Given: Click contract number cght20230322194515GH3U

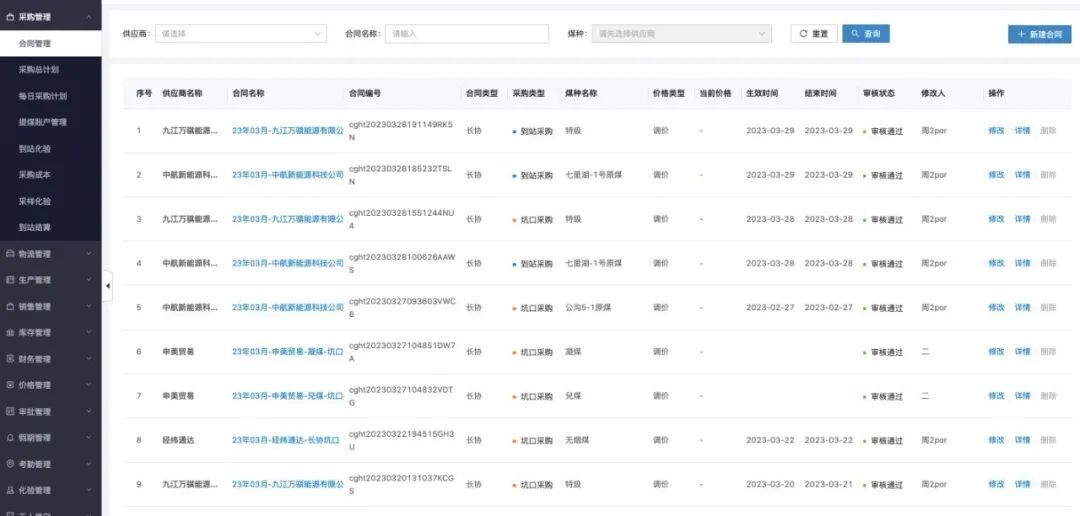Looking at the screenshot, I should tap(402, 440).
